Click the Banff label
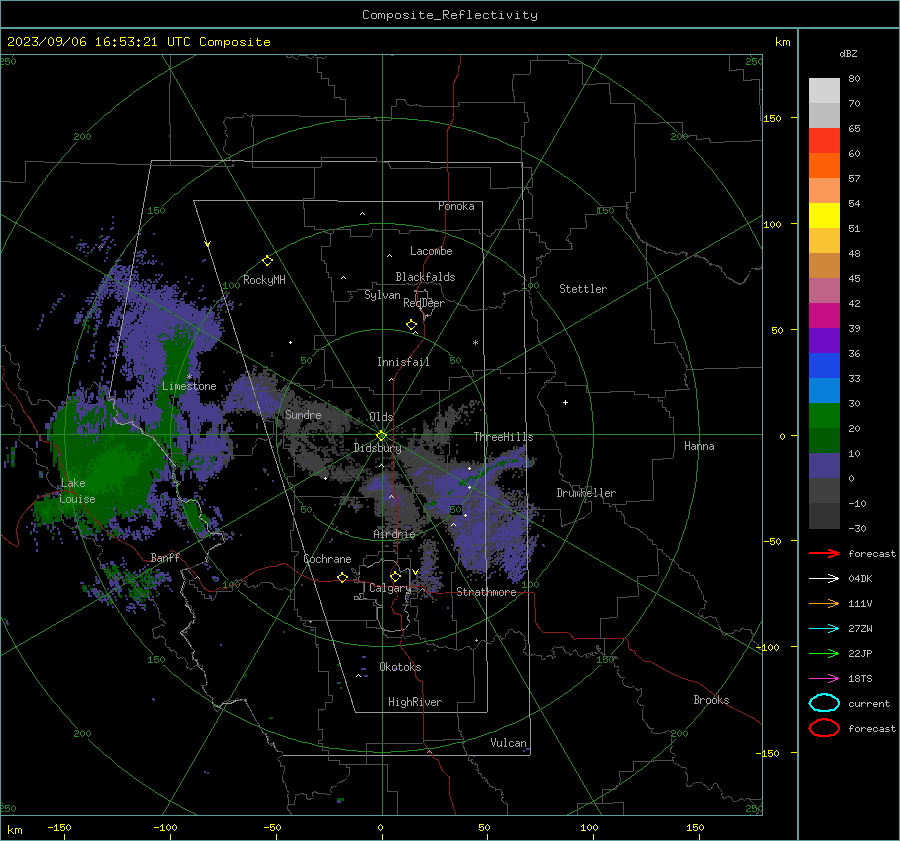900x841 pixels. point(165,557)
